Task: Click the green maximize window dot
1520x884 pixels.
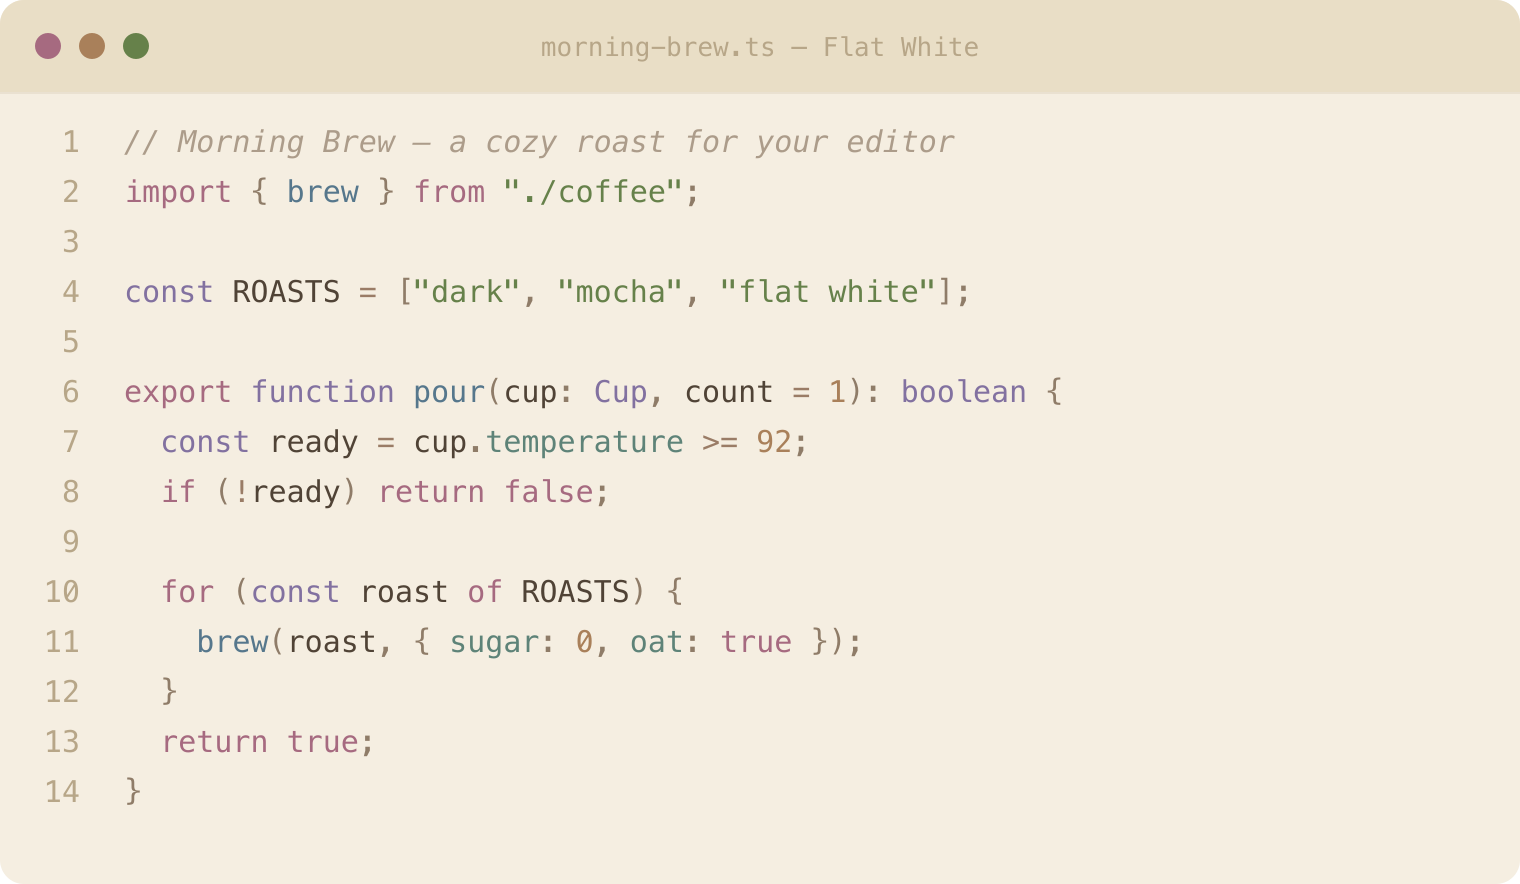Action: tap(136, 46)
